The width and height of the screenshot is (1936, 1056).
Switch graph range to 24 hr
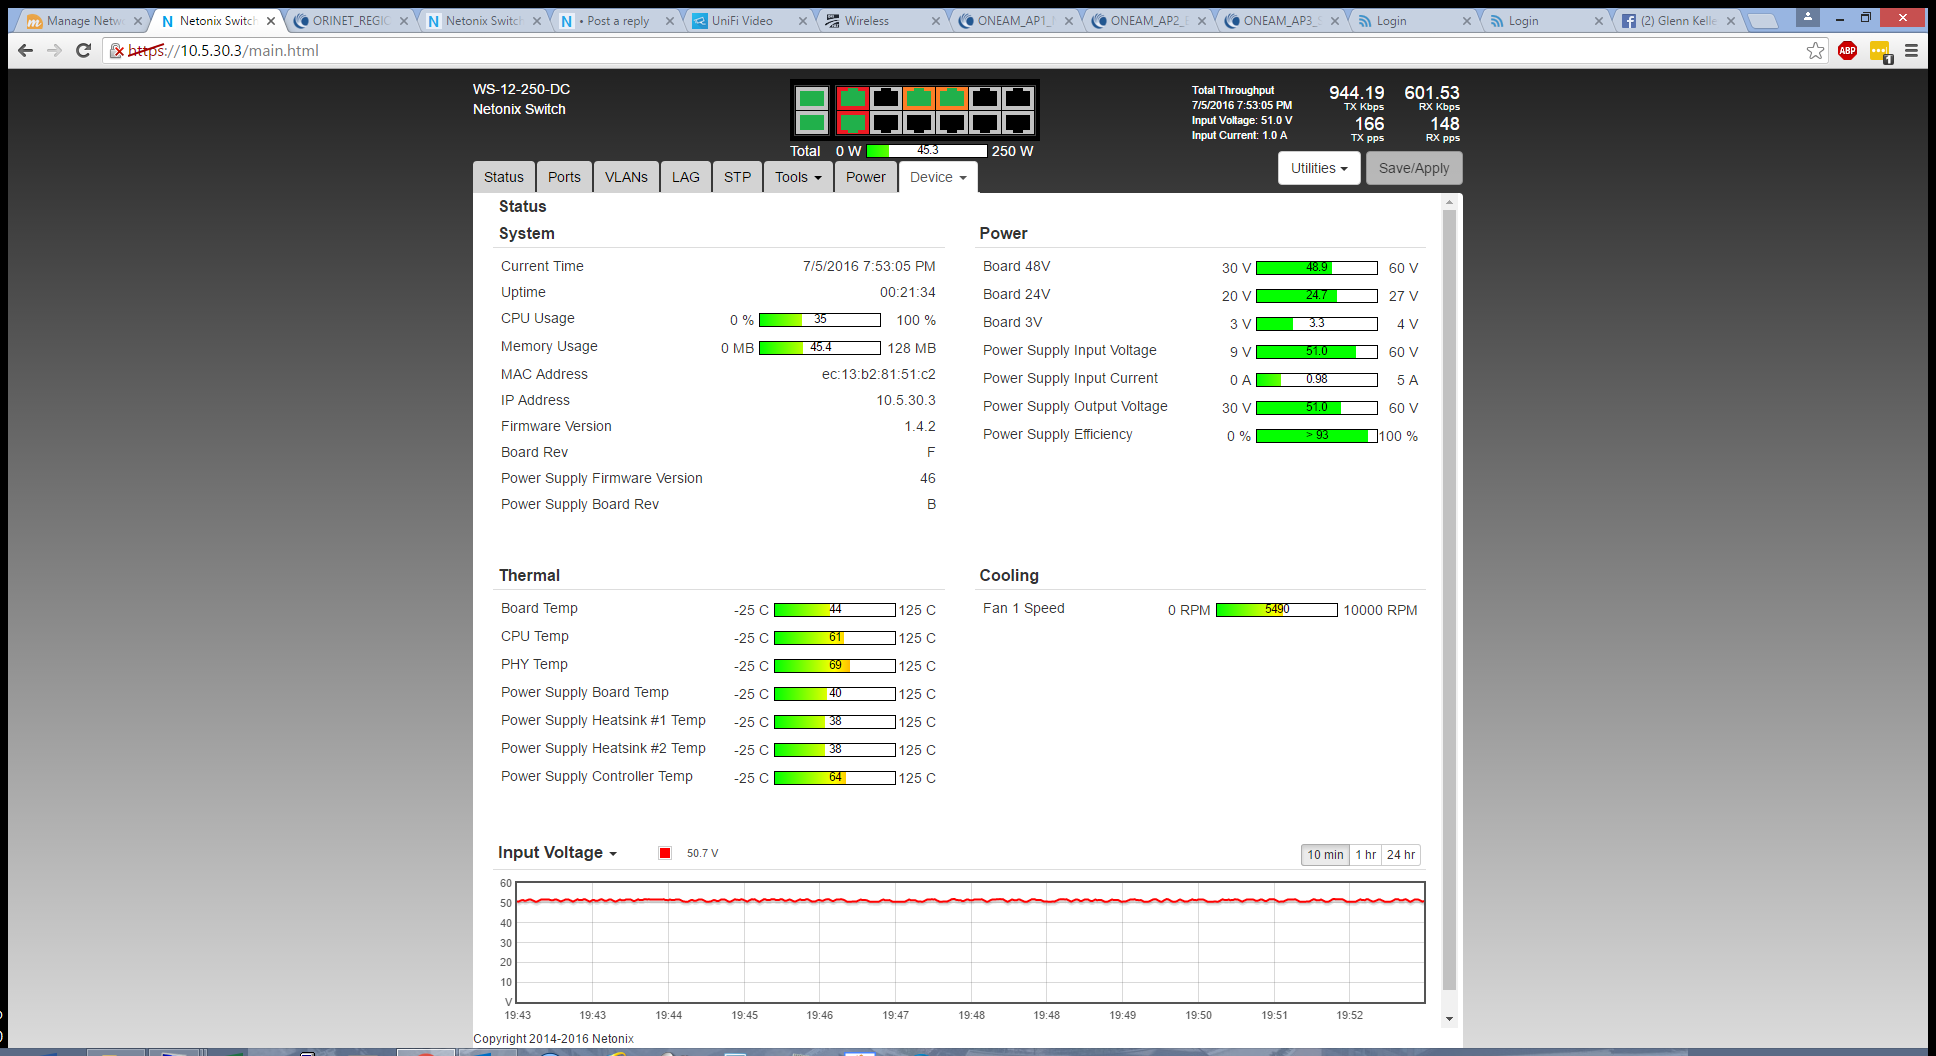pos(1400,855)
